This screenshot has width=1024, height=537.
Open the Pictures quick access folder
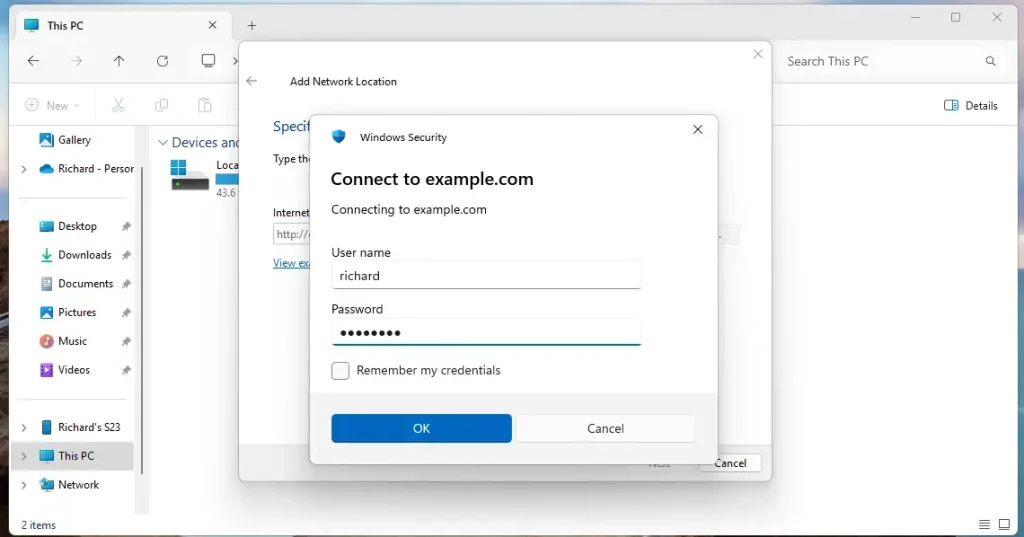click(77, 312)
